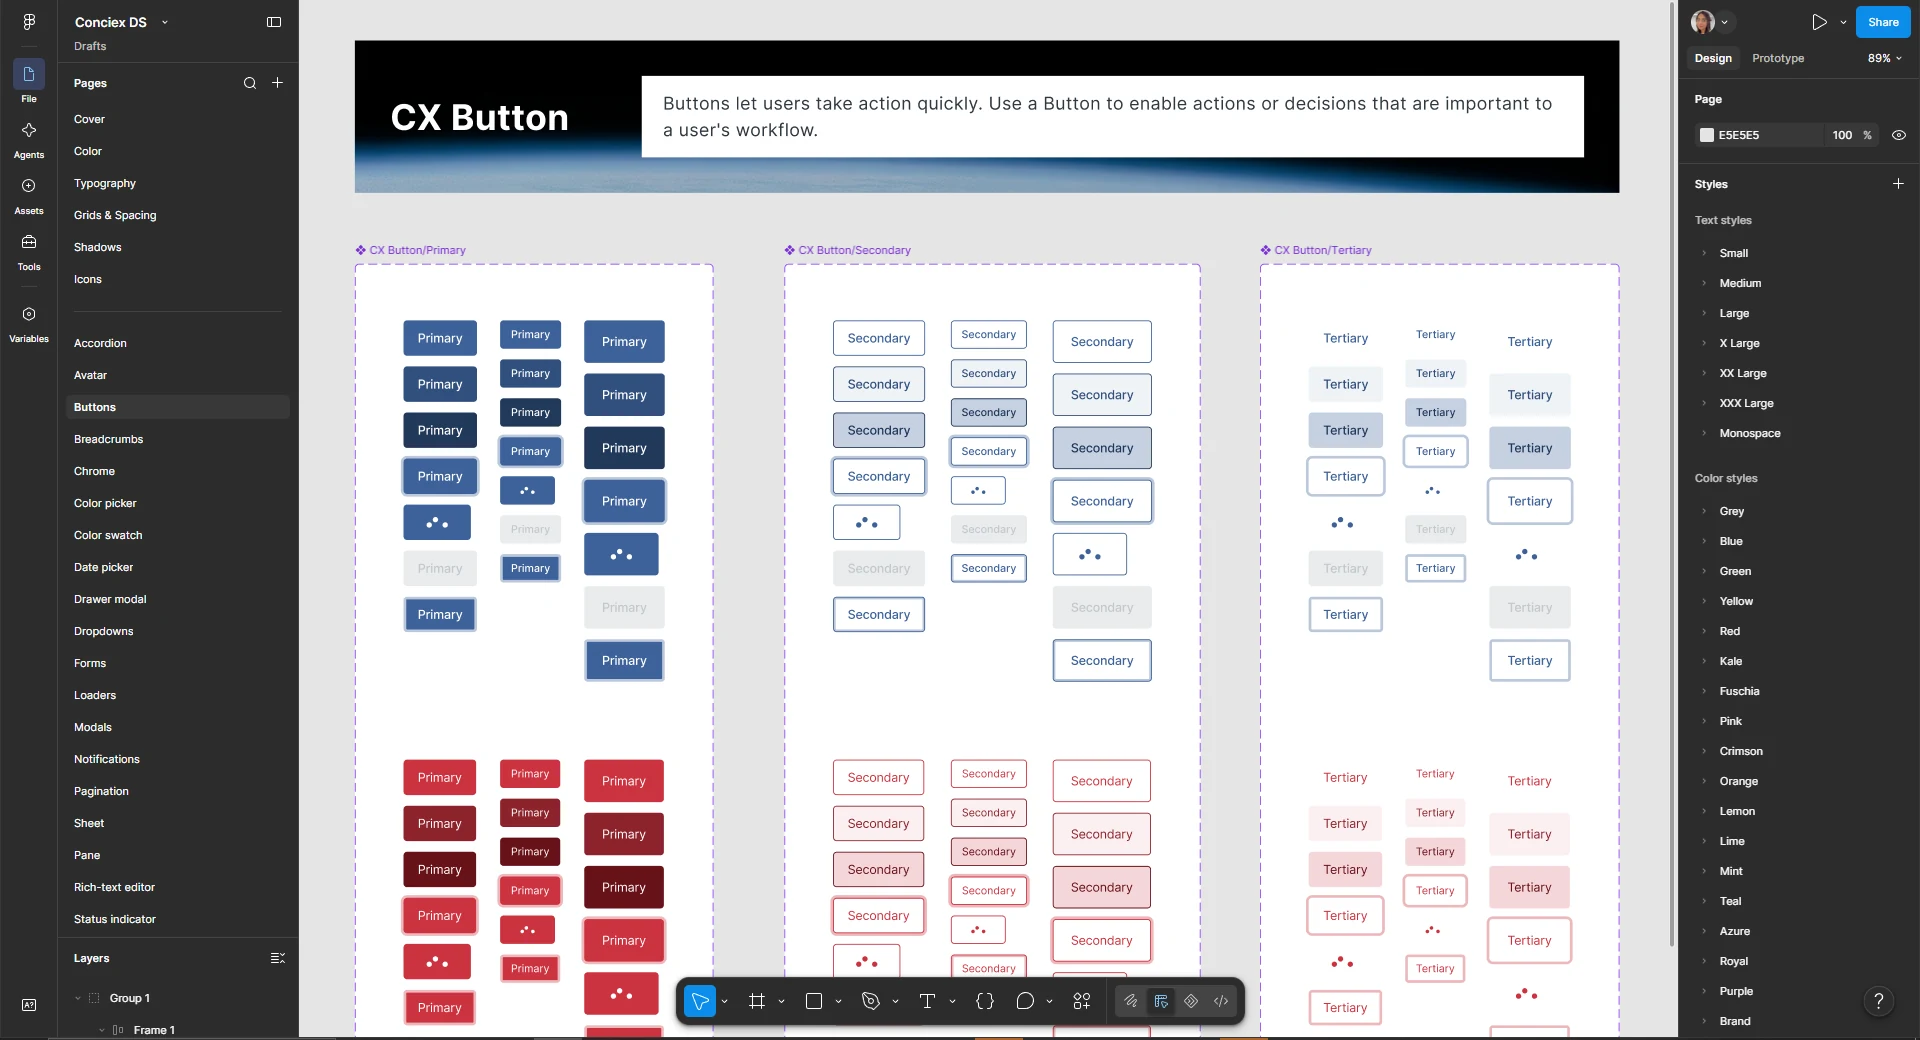Add a new style with plus icon
Screen dimensions: 1920x1040
pos(1898,184)
